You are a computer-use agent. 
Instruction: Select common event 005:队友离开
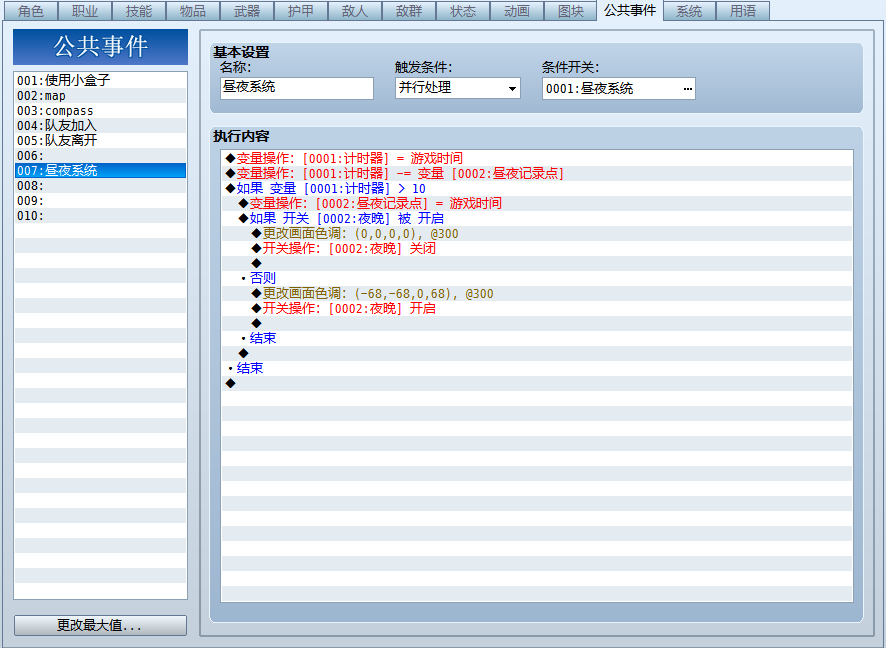click(x=101, y=140)
